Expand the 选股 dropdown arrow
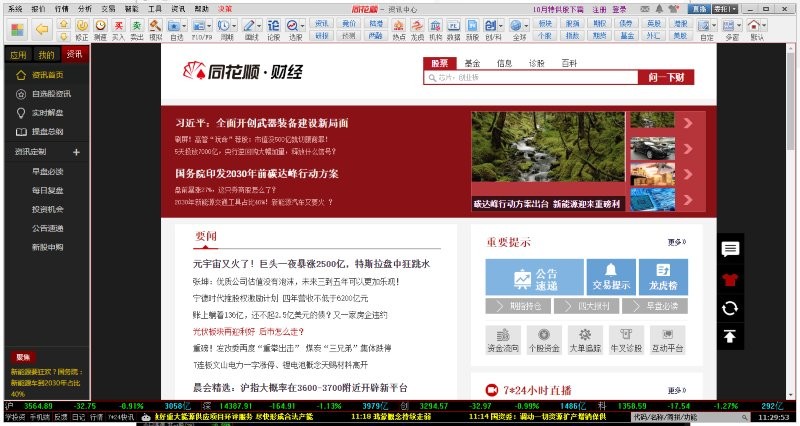 pos(303,26)
